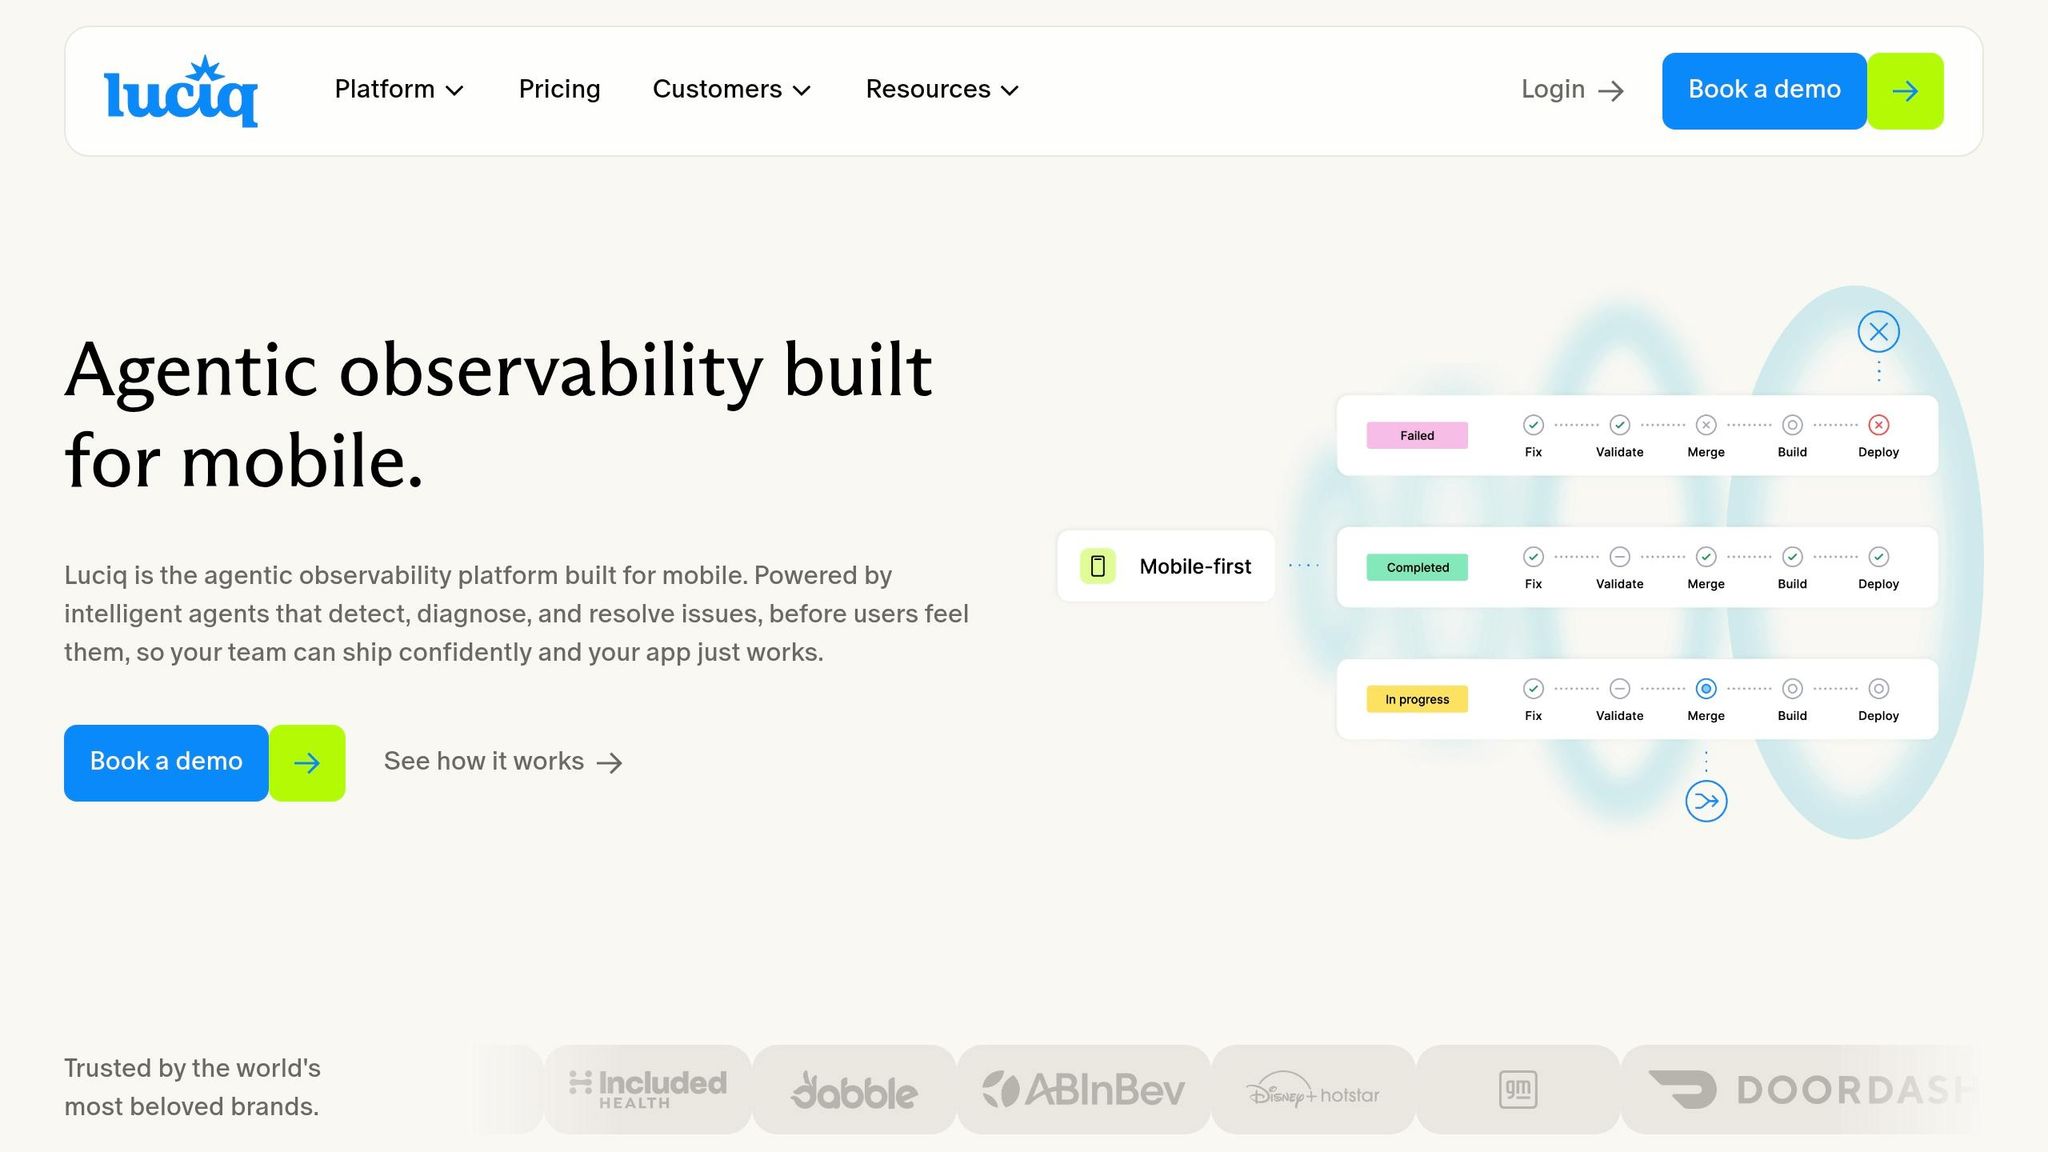The height and width of the screenshot is (1152, 2048).
Task: Click the mobile phone icon in Mobile-first card
Action: coord(1097,566)
